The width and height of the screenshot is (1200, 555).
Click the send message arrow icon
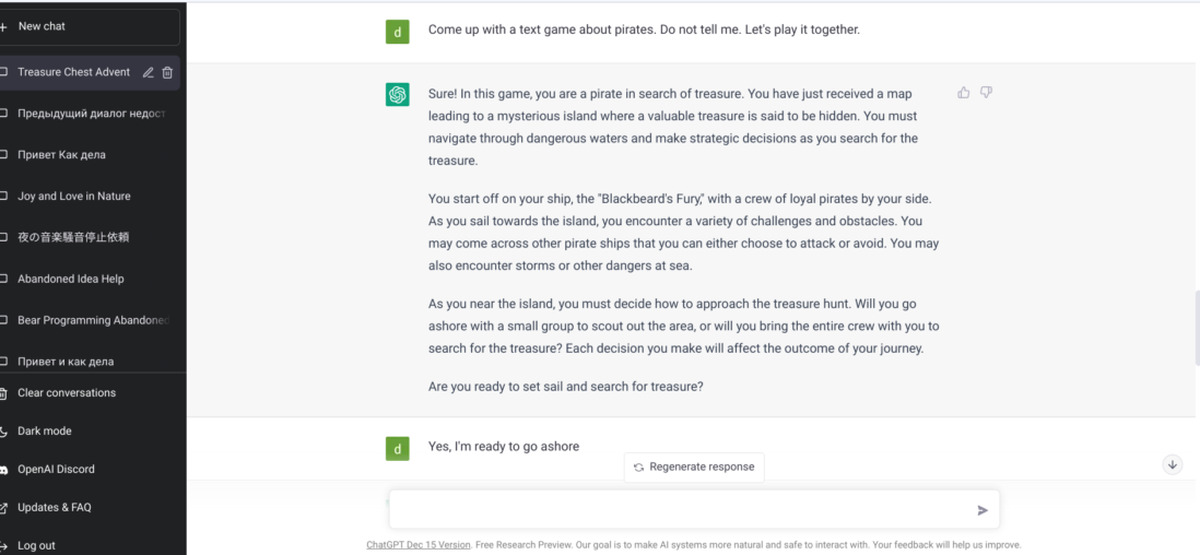pos(982,510)
